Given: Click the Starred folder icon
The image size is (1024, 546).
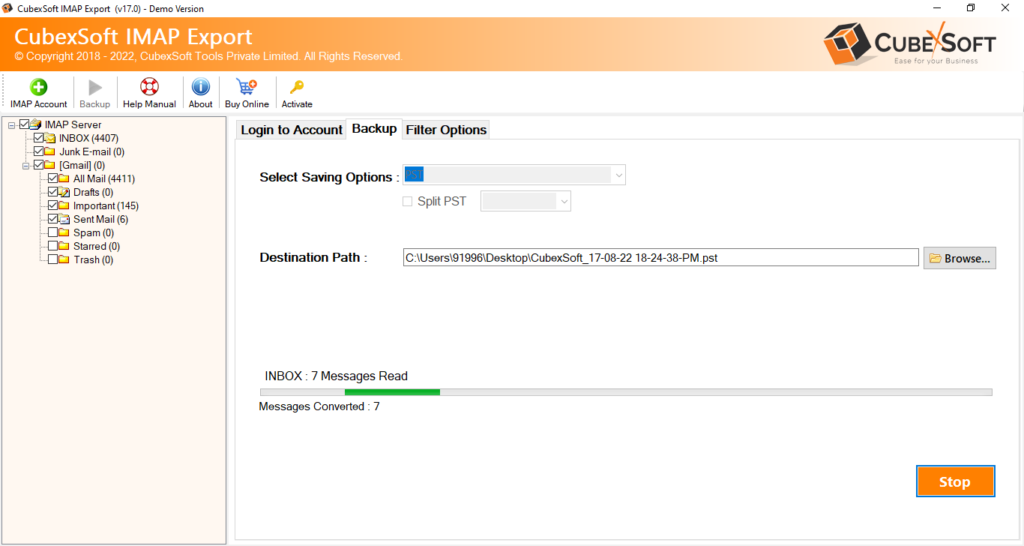Looking at the screenshot, I should click(64, 246).
